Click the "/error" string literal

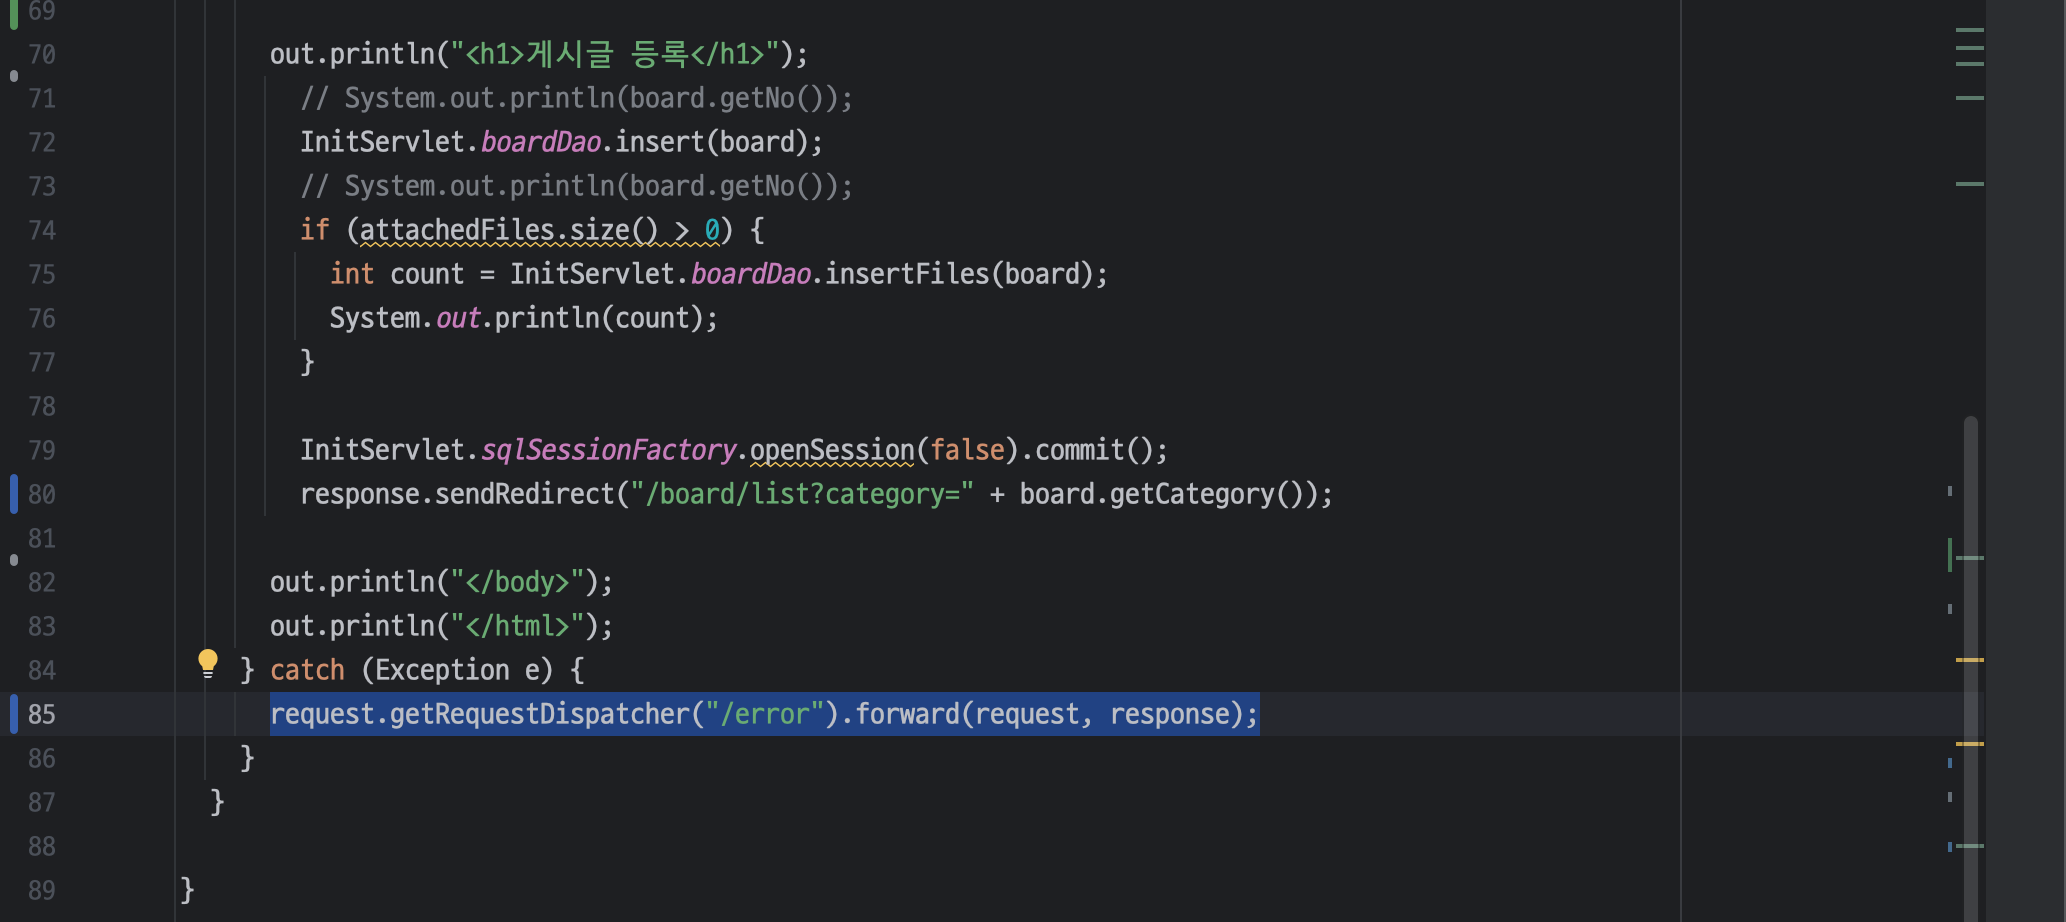point(765,714)
